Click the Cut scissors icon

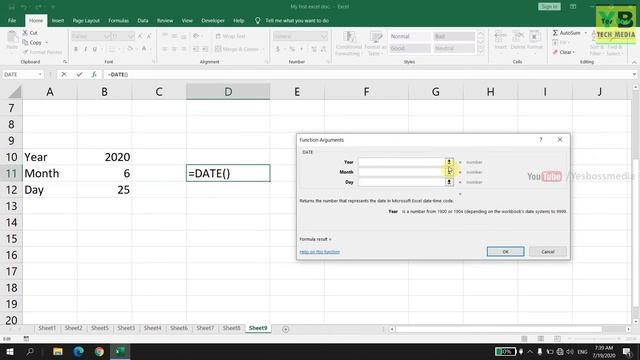tap(25, 33)
